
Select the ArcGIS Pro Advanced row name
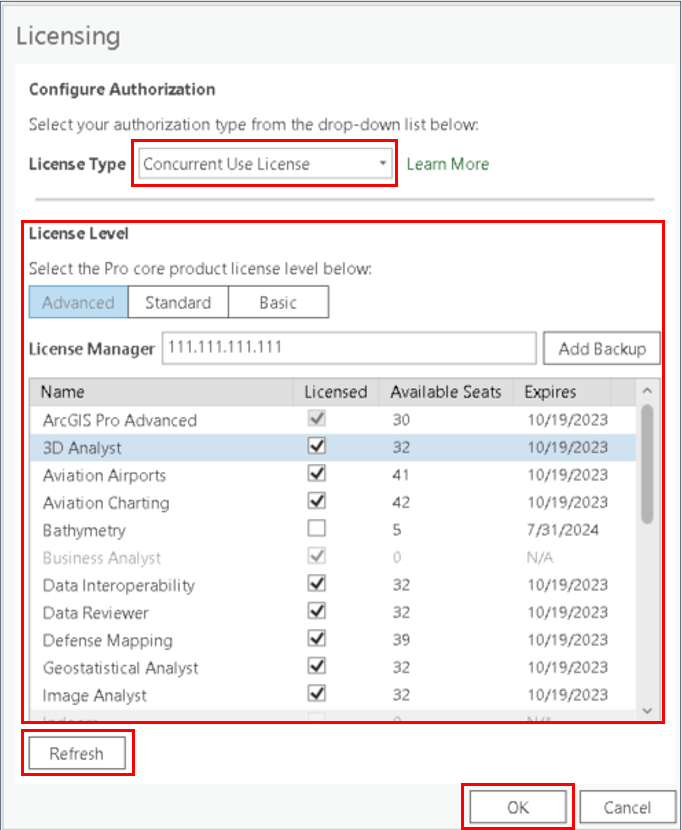(120, 420)
